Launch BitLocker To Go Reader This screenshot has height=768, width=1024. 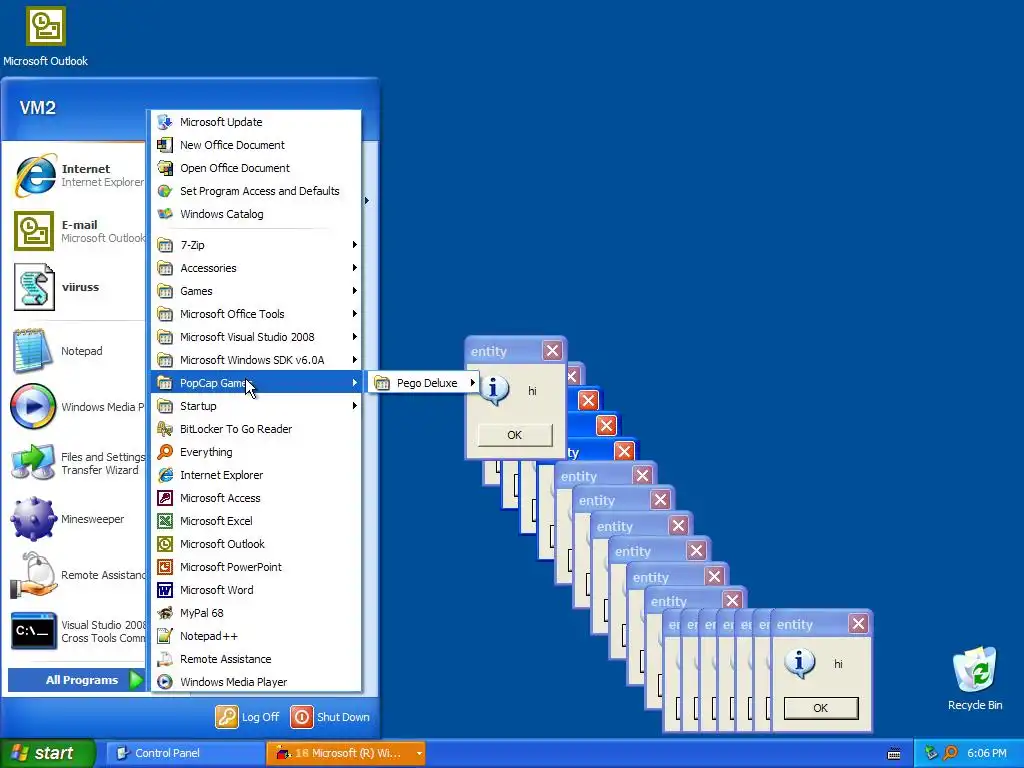[256, 429]
